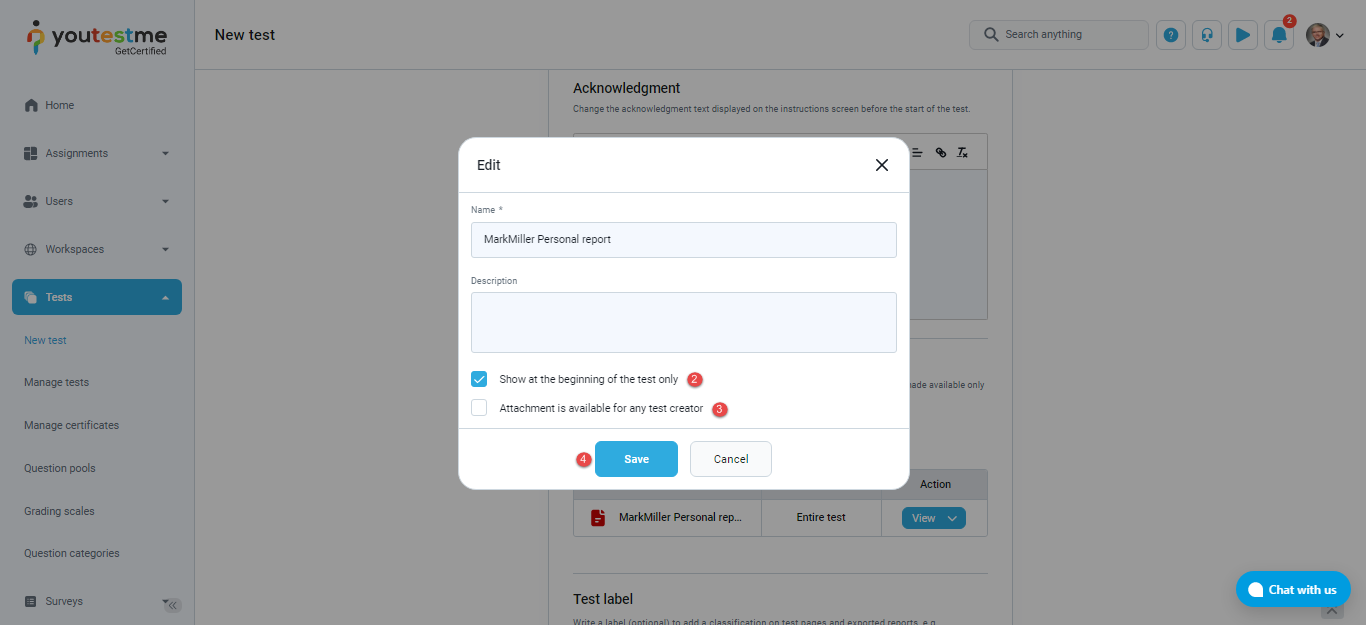
Task: Click the youtestme GetCertified logo
Action: [97, 38]
